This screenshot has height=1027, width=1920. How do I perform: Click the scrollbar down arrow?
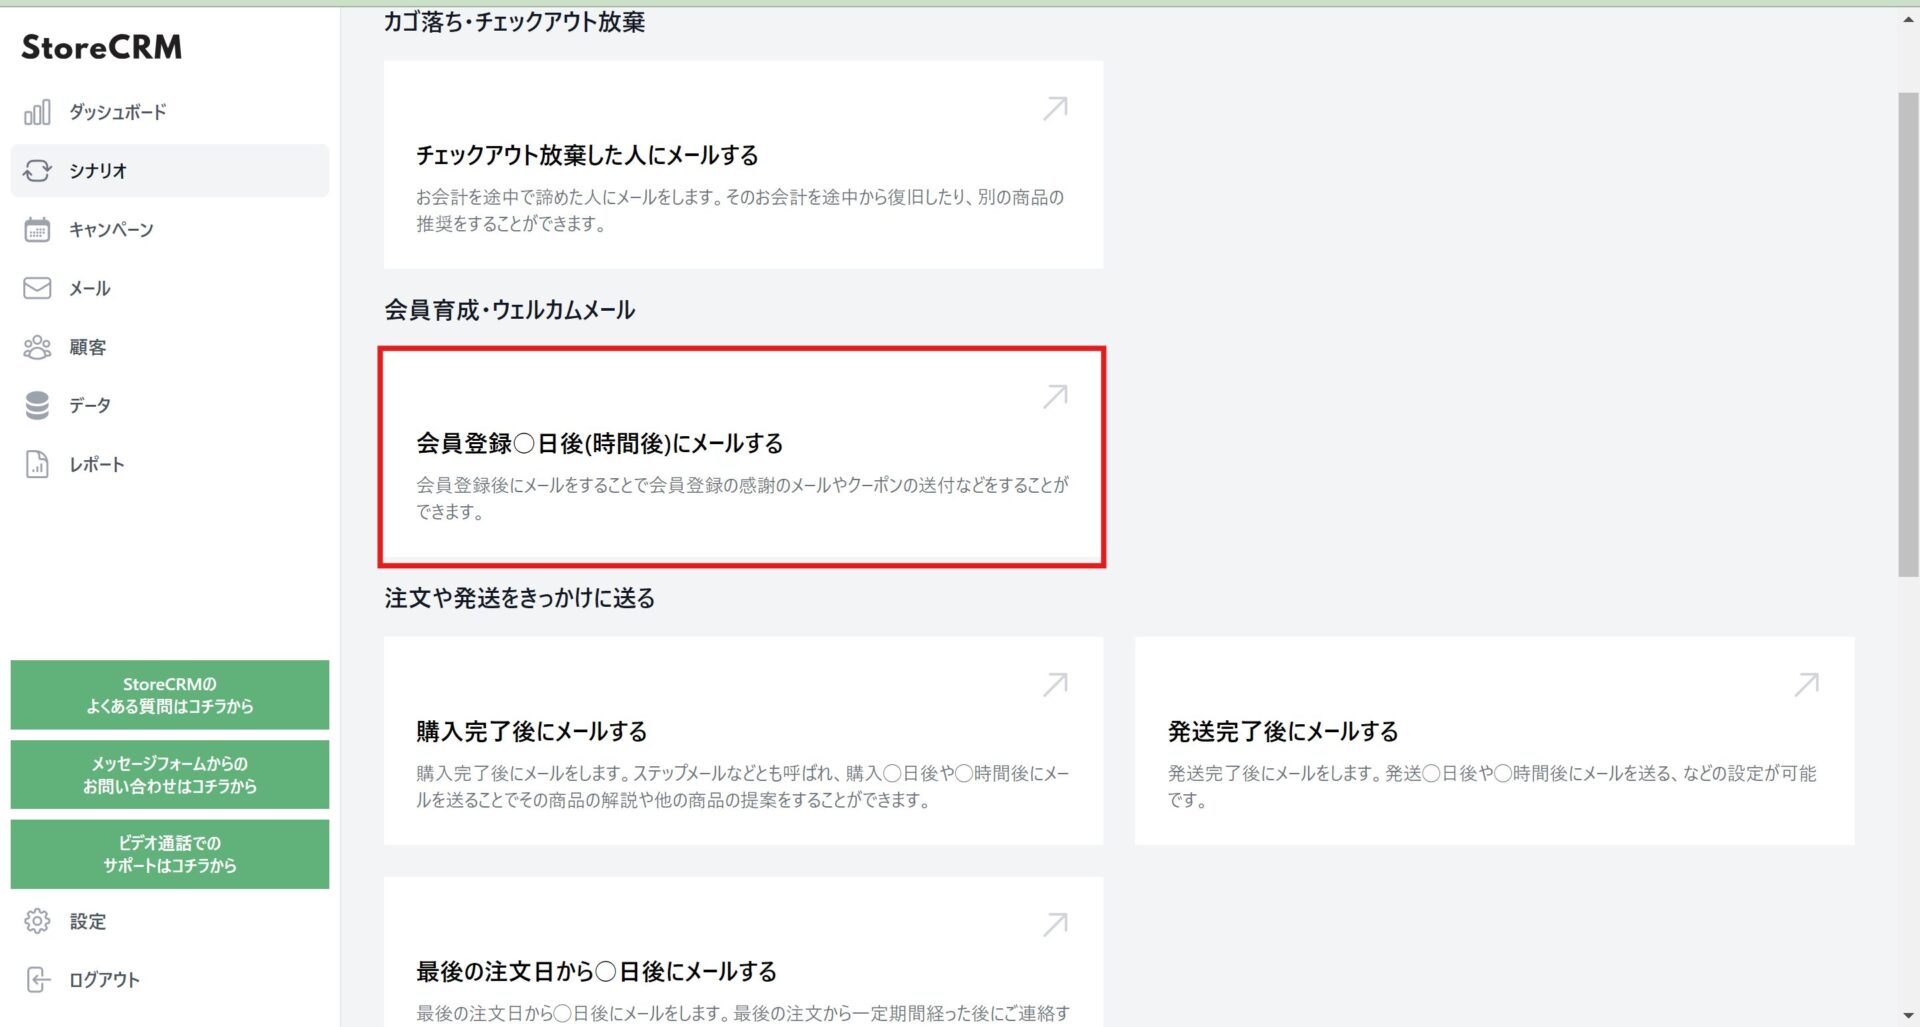point(1908,1016)
